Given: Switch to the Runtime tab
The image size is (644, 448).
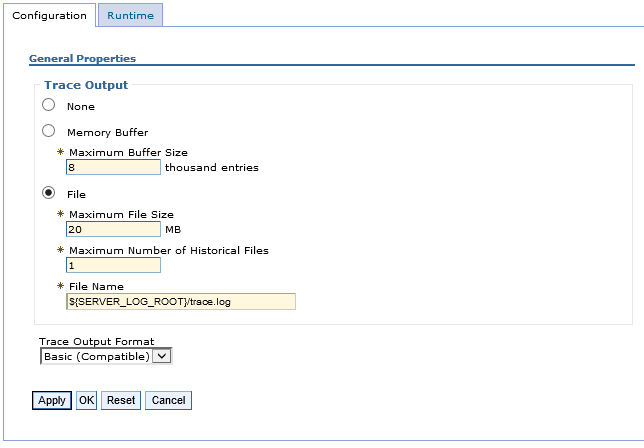Looking at the screenshot, I should [x=131, y=15].
